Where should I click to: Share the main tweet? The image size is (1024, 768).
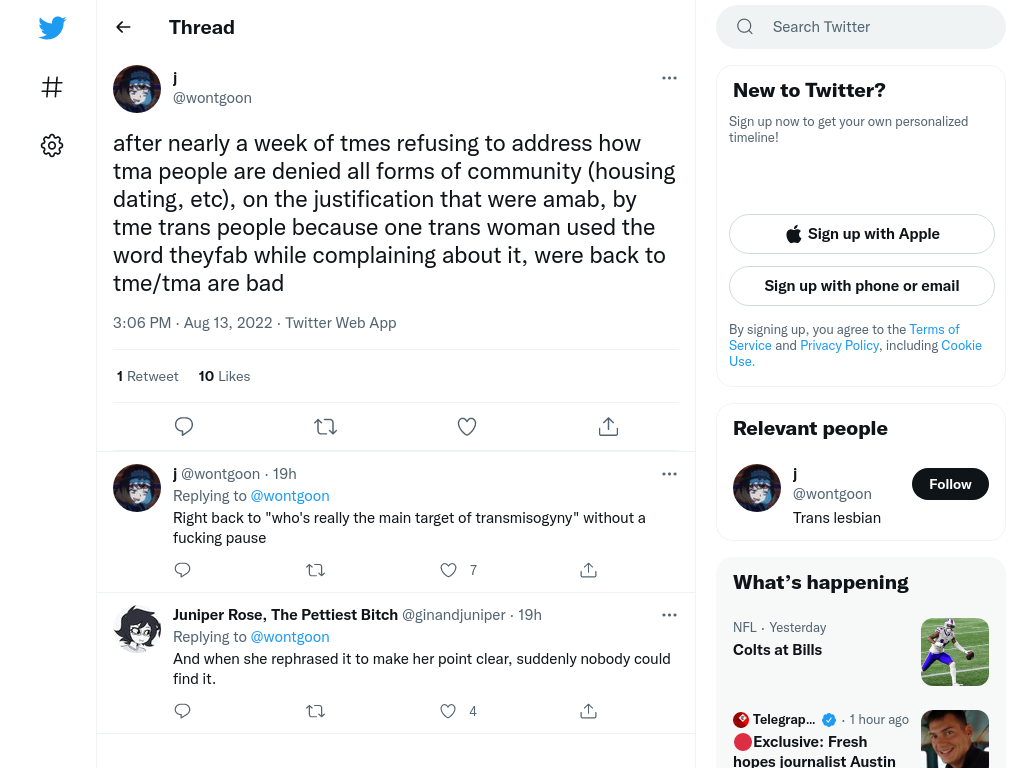click(x=608, y=426)
